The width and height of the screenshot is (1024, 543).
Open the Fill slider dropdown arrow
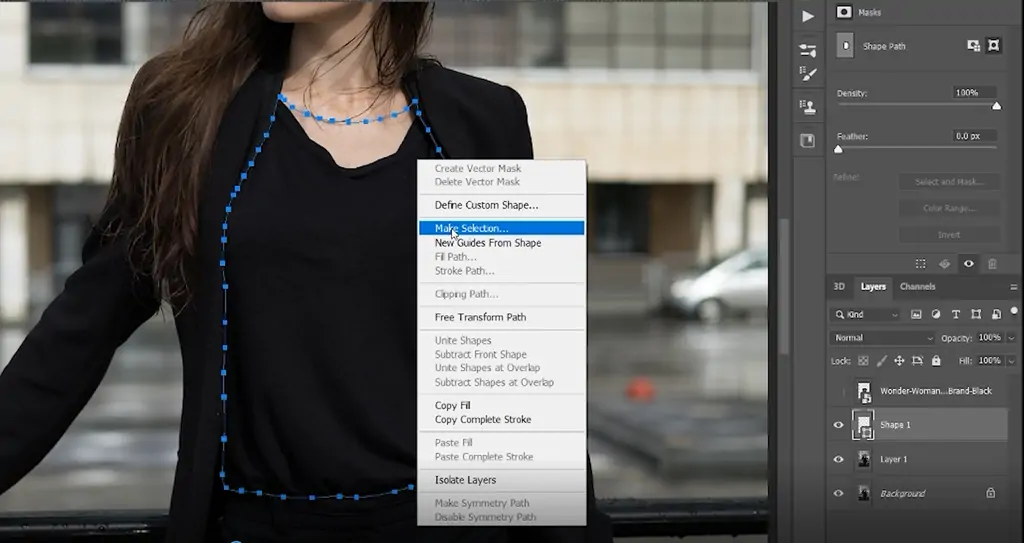1011,361
